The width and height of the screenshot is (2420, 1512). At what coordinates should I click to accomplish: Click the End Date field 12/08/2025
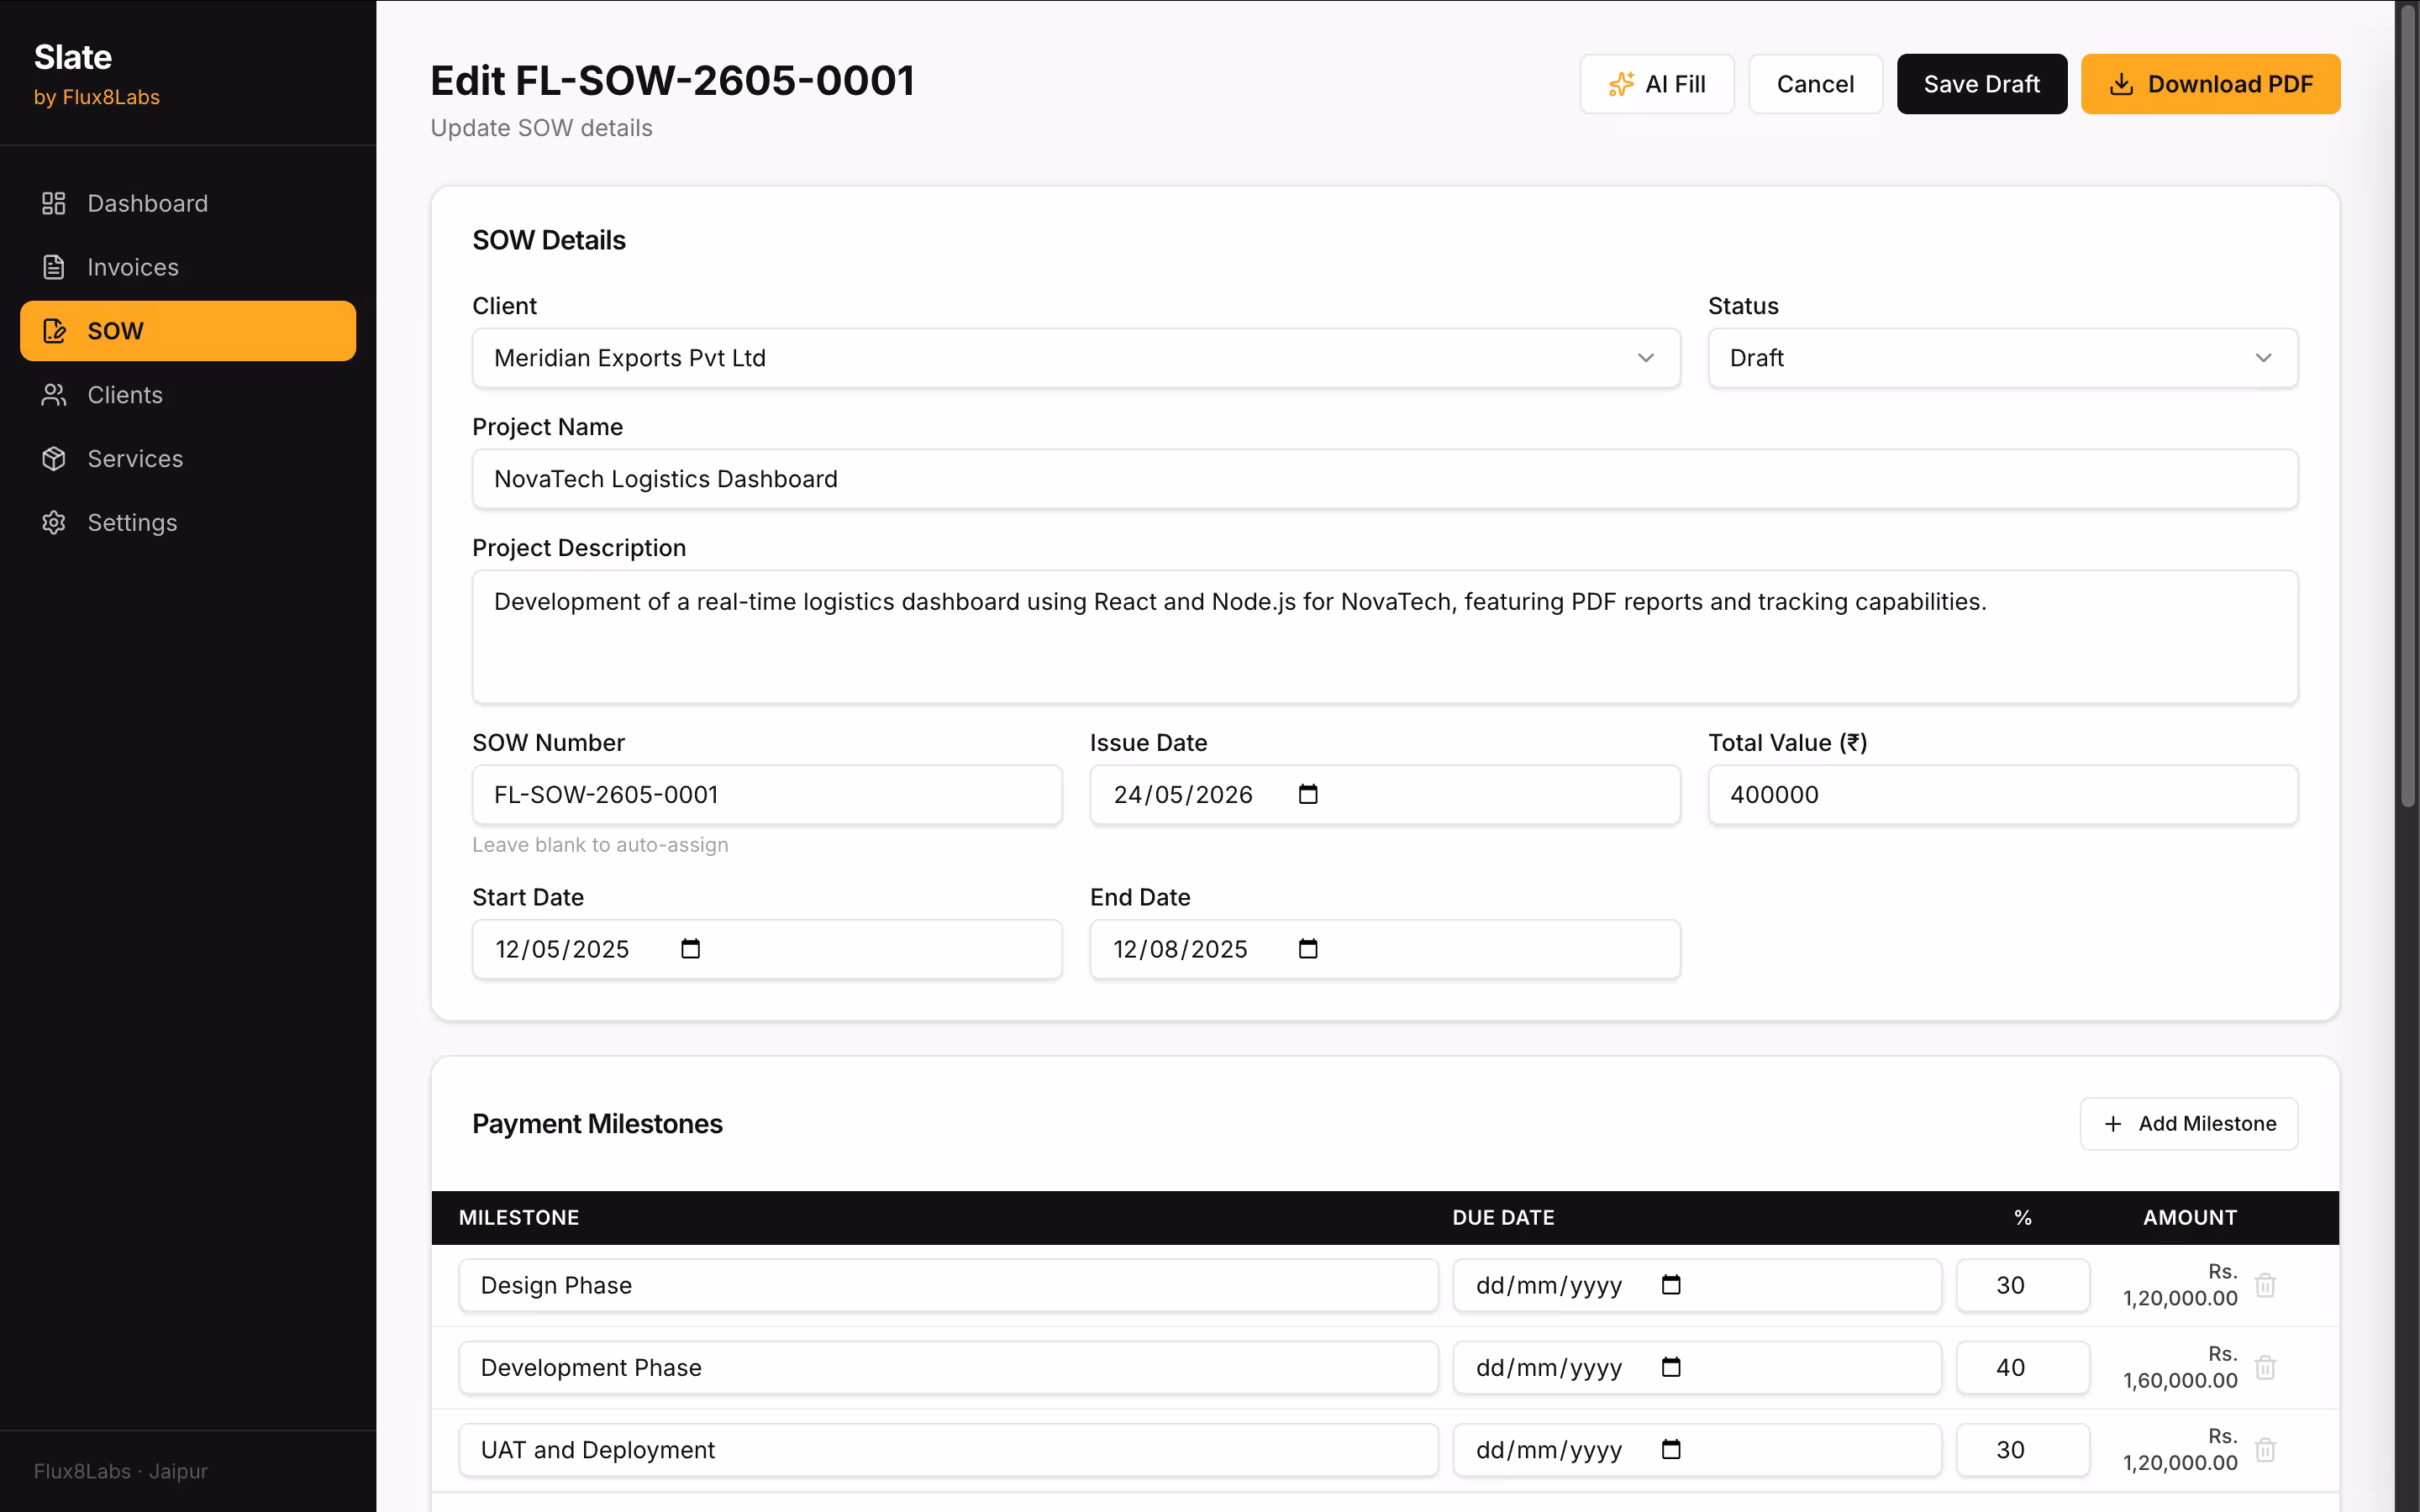(x=1385, y=949)
